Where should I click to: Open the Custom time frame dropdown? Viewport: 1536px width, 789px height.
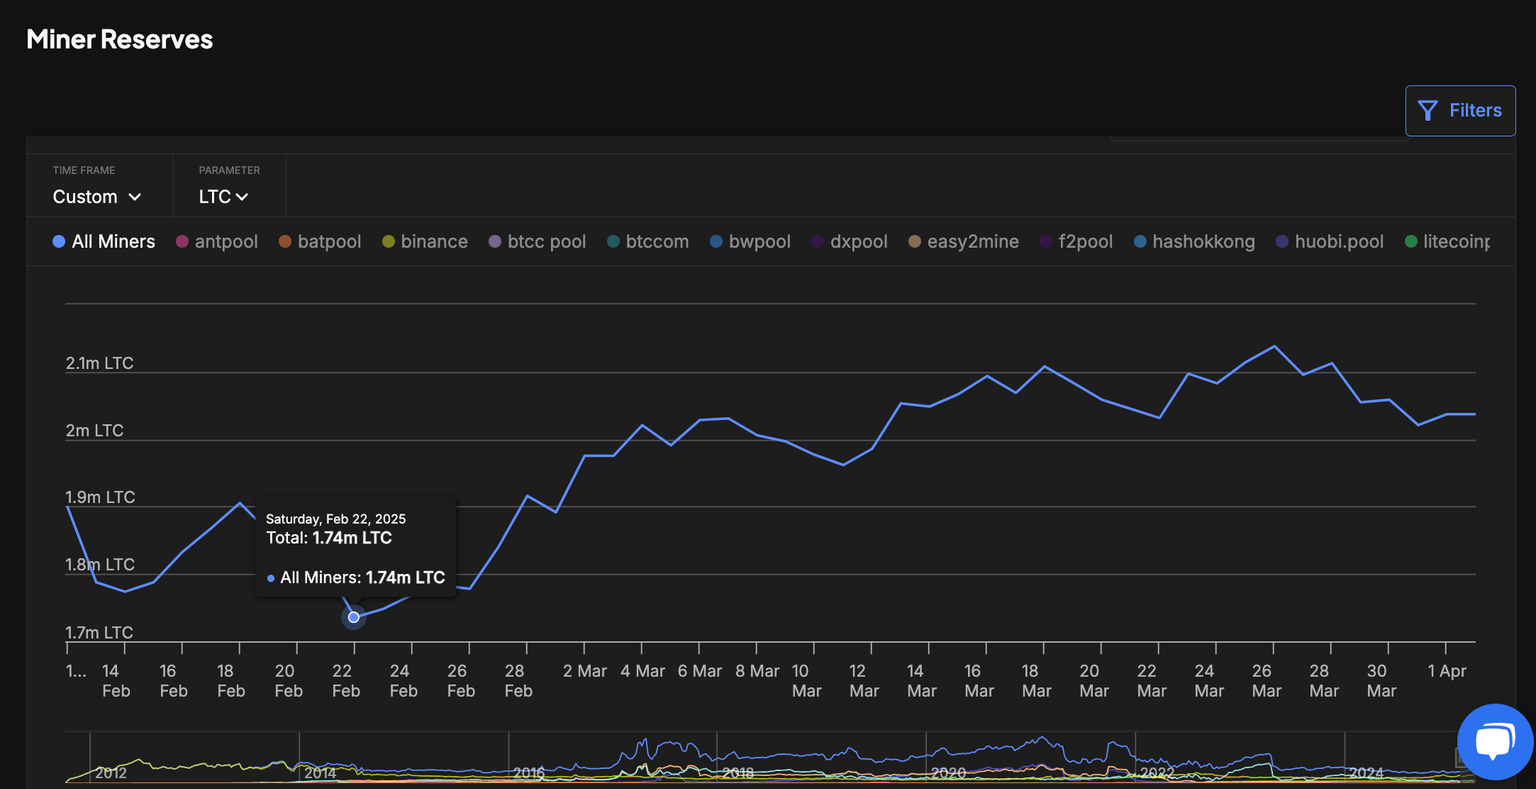tap(96, 196)
